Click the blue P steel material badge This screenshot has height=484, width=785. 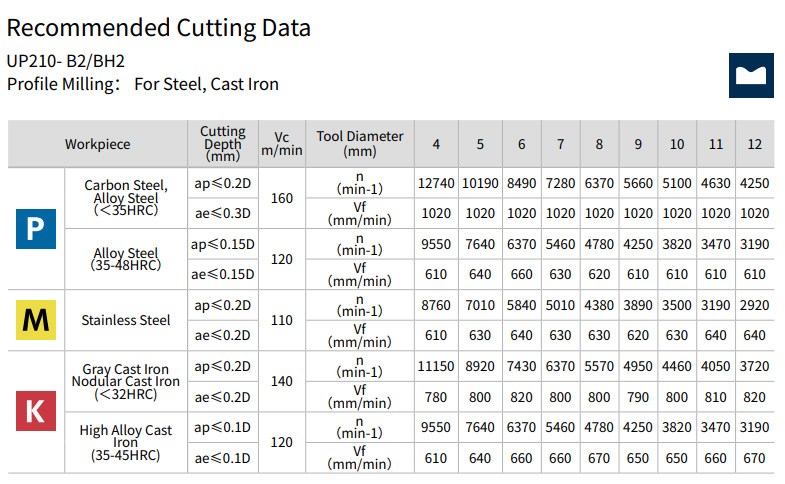coord(35,229)
